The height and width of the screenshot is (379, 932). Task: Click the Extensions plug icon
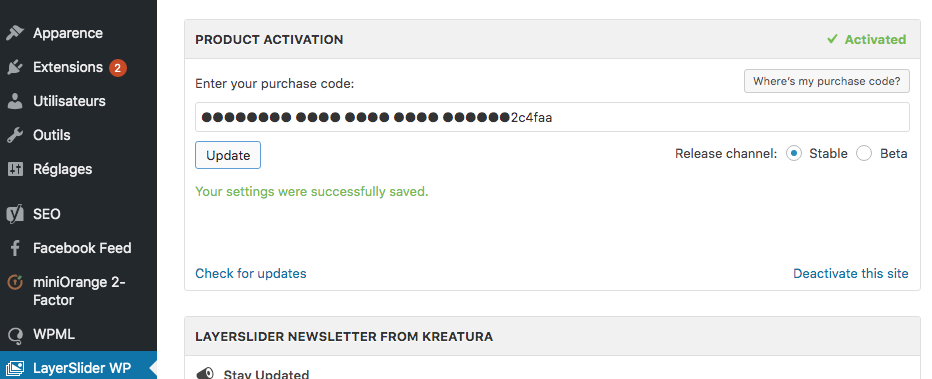(15, 67)
